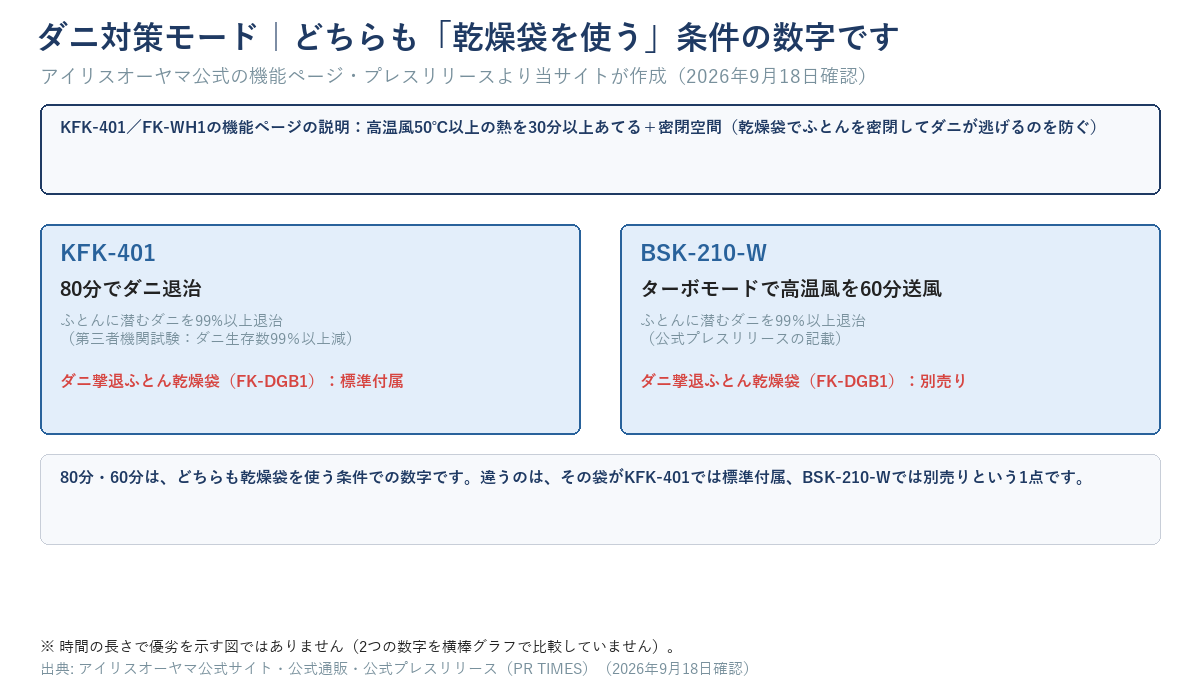1200x700 pixels.
Task: Click 'ターボモードで高温風を60分送風'
Action: click(791, 289)
